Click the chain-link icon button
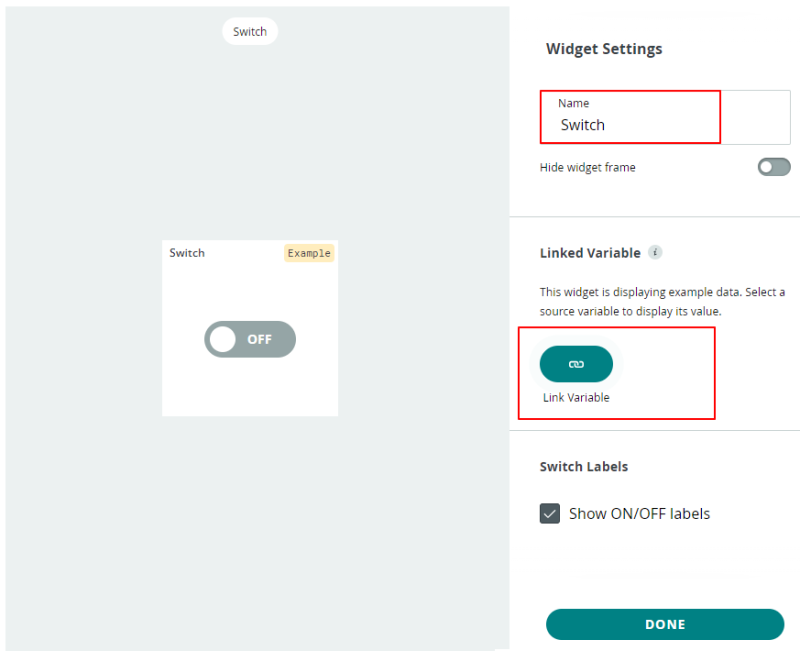Image resolution: width=800 pixels, height=651 pixels. point(576,364)
